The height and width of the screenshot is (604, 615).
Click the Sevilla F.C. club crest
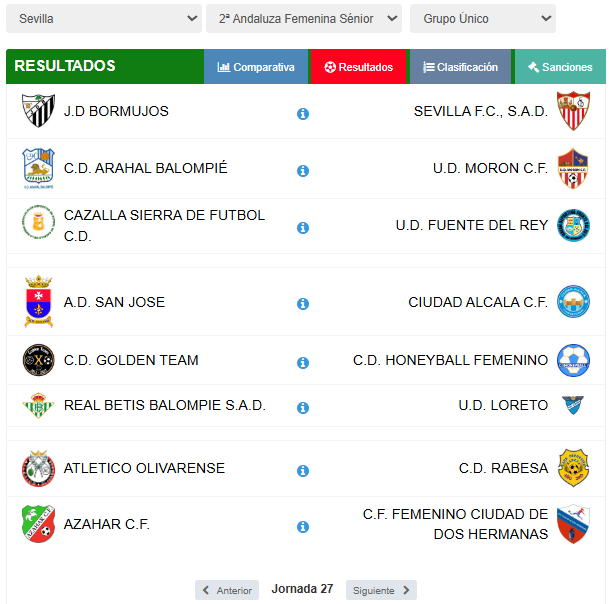point(573,111)
